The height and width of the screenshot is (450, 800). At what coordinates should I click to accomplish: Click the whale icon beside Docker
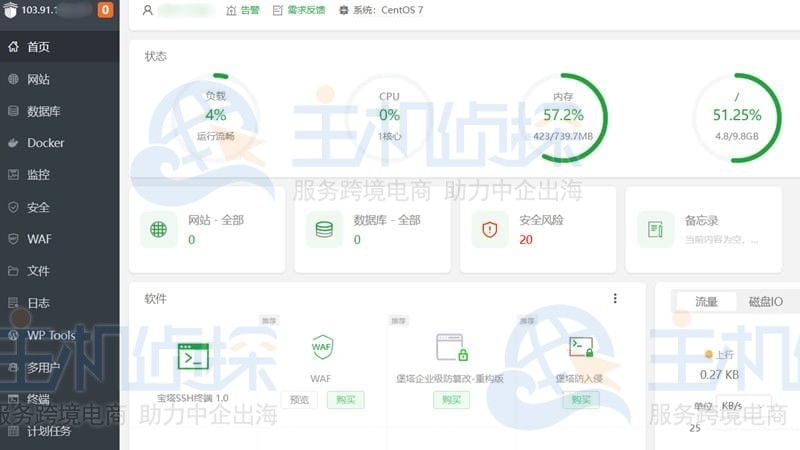coord(13,143)
